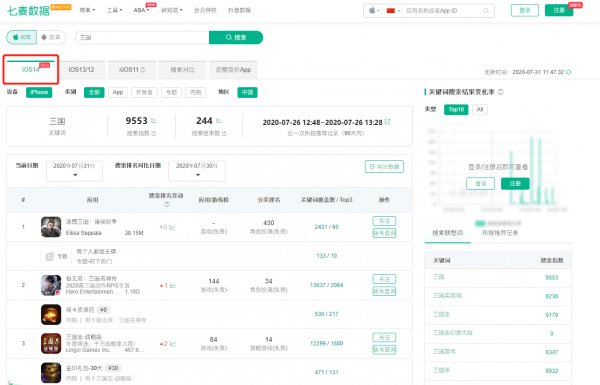Open the ASA menu in the top navigation
Viewport: 600px width, 385px height.
pyautogui.click(x=141, y=10)
